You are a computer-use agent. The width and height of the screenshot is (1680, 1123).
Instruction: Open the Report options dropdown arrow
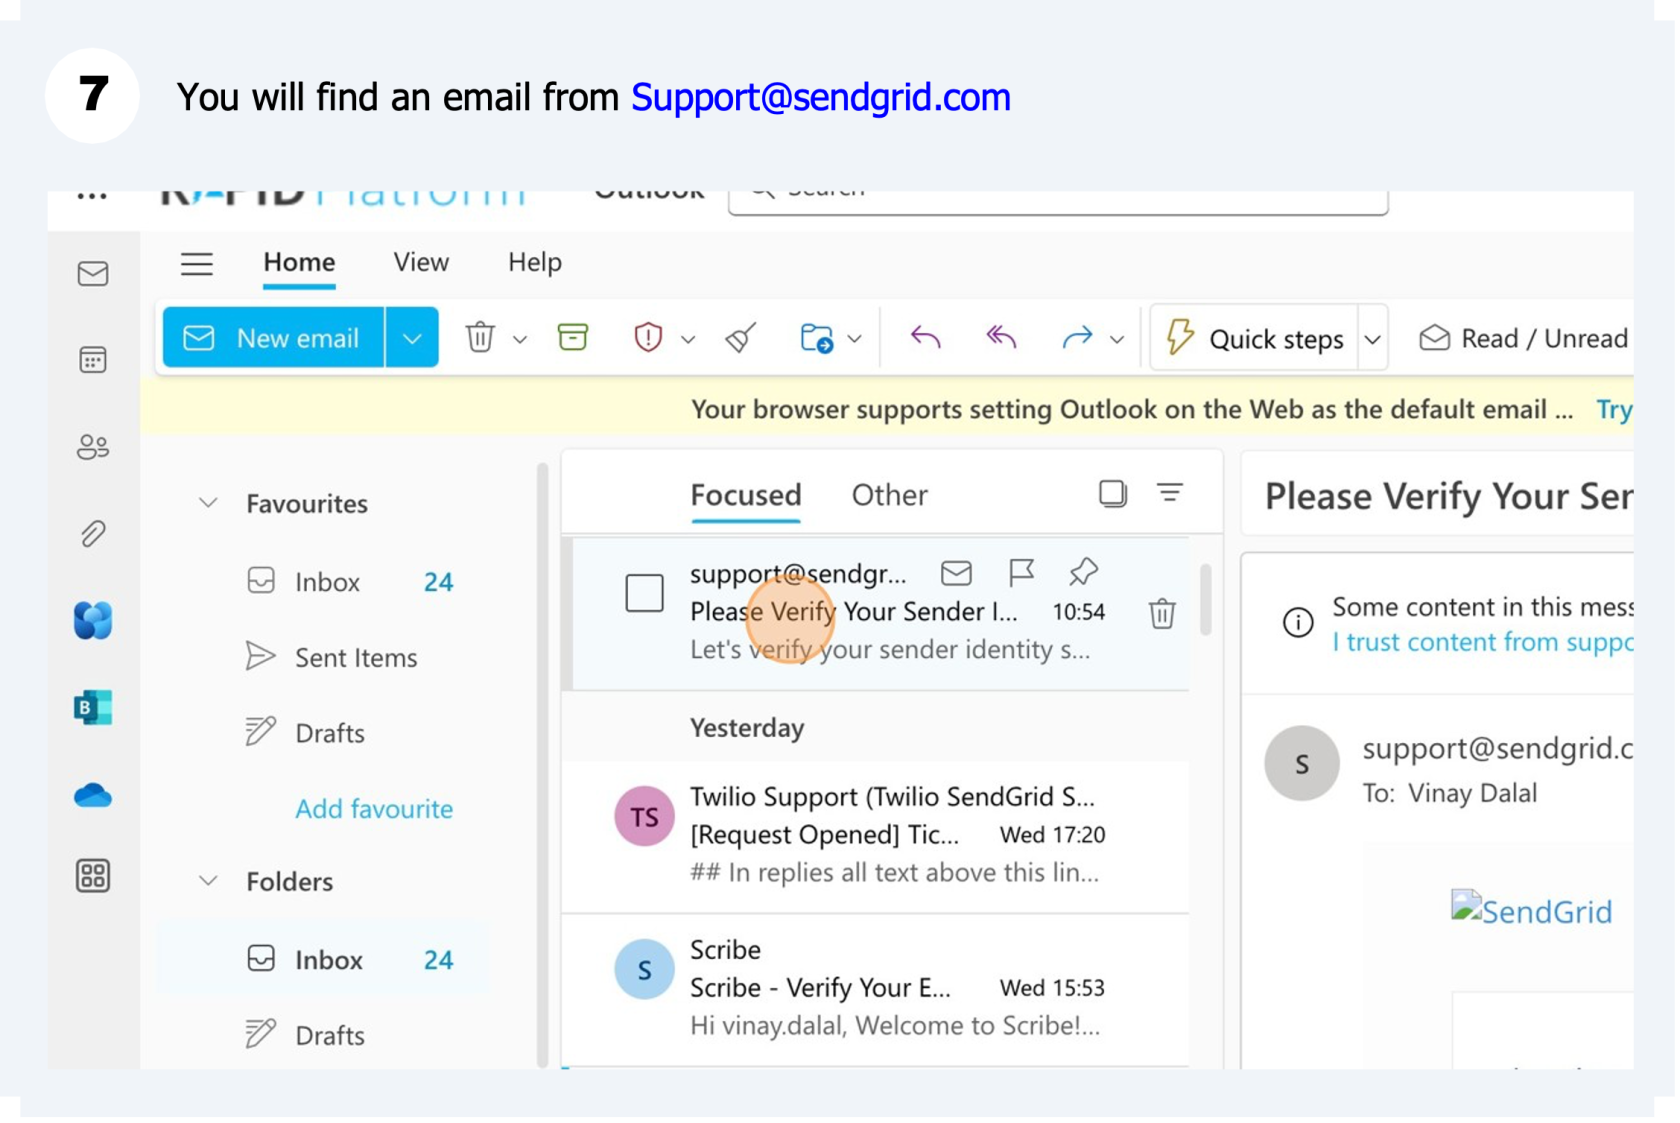click(688, 340)
